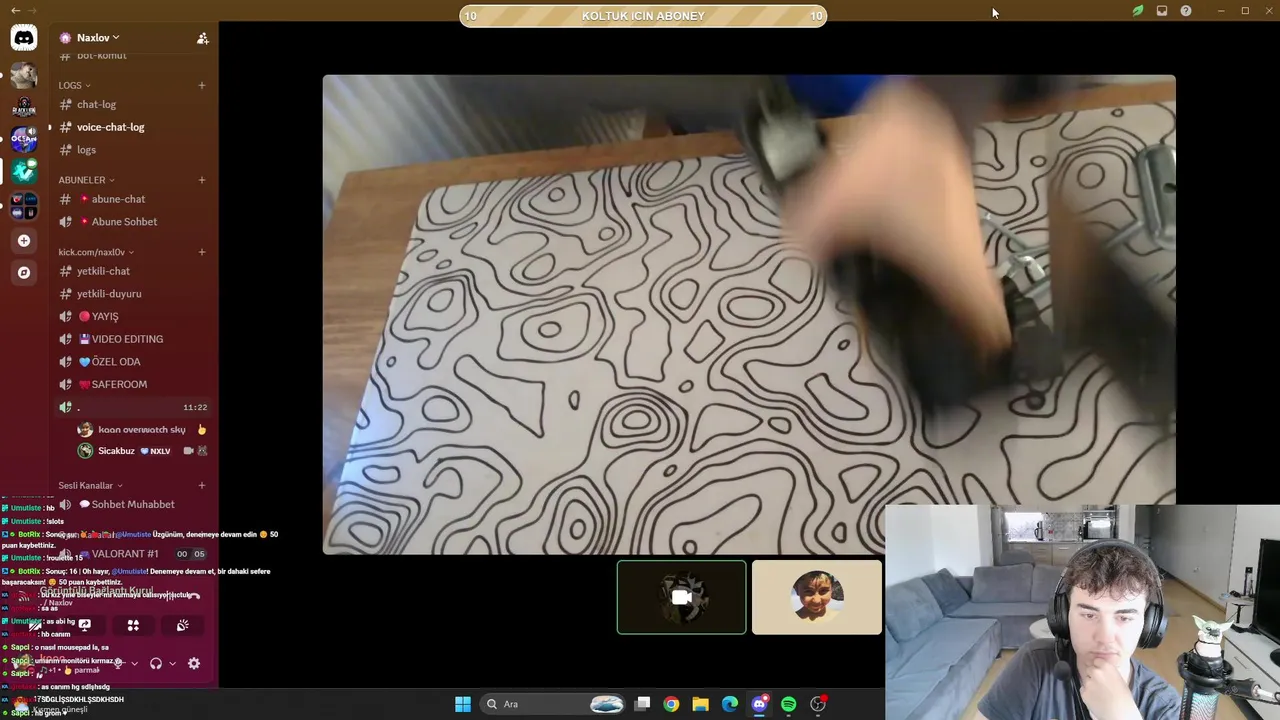Focus the child avatar participant tile
This screenshot has height=720, width=1280.
(817, 597)
